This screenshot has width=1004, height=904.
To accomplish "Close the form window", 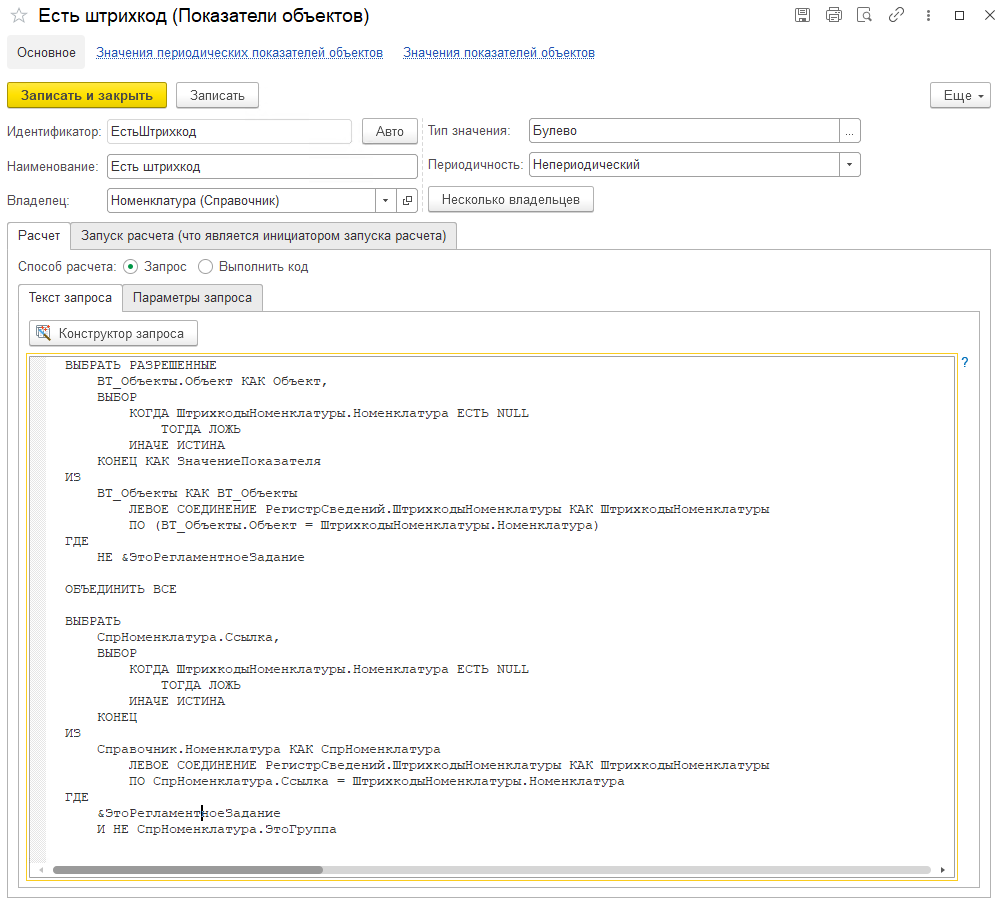I will [x=989, y=15].
